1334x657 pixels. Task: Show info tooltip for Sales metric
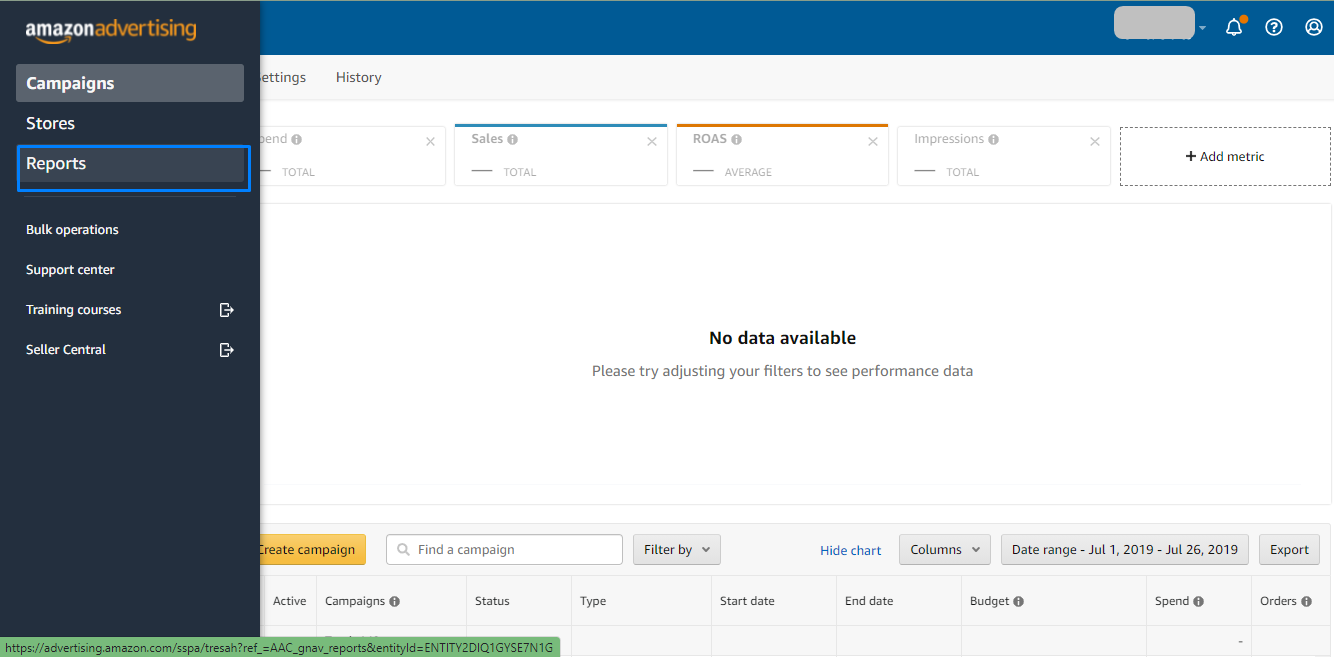coord(512,140)
